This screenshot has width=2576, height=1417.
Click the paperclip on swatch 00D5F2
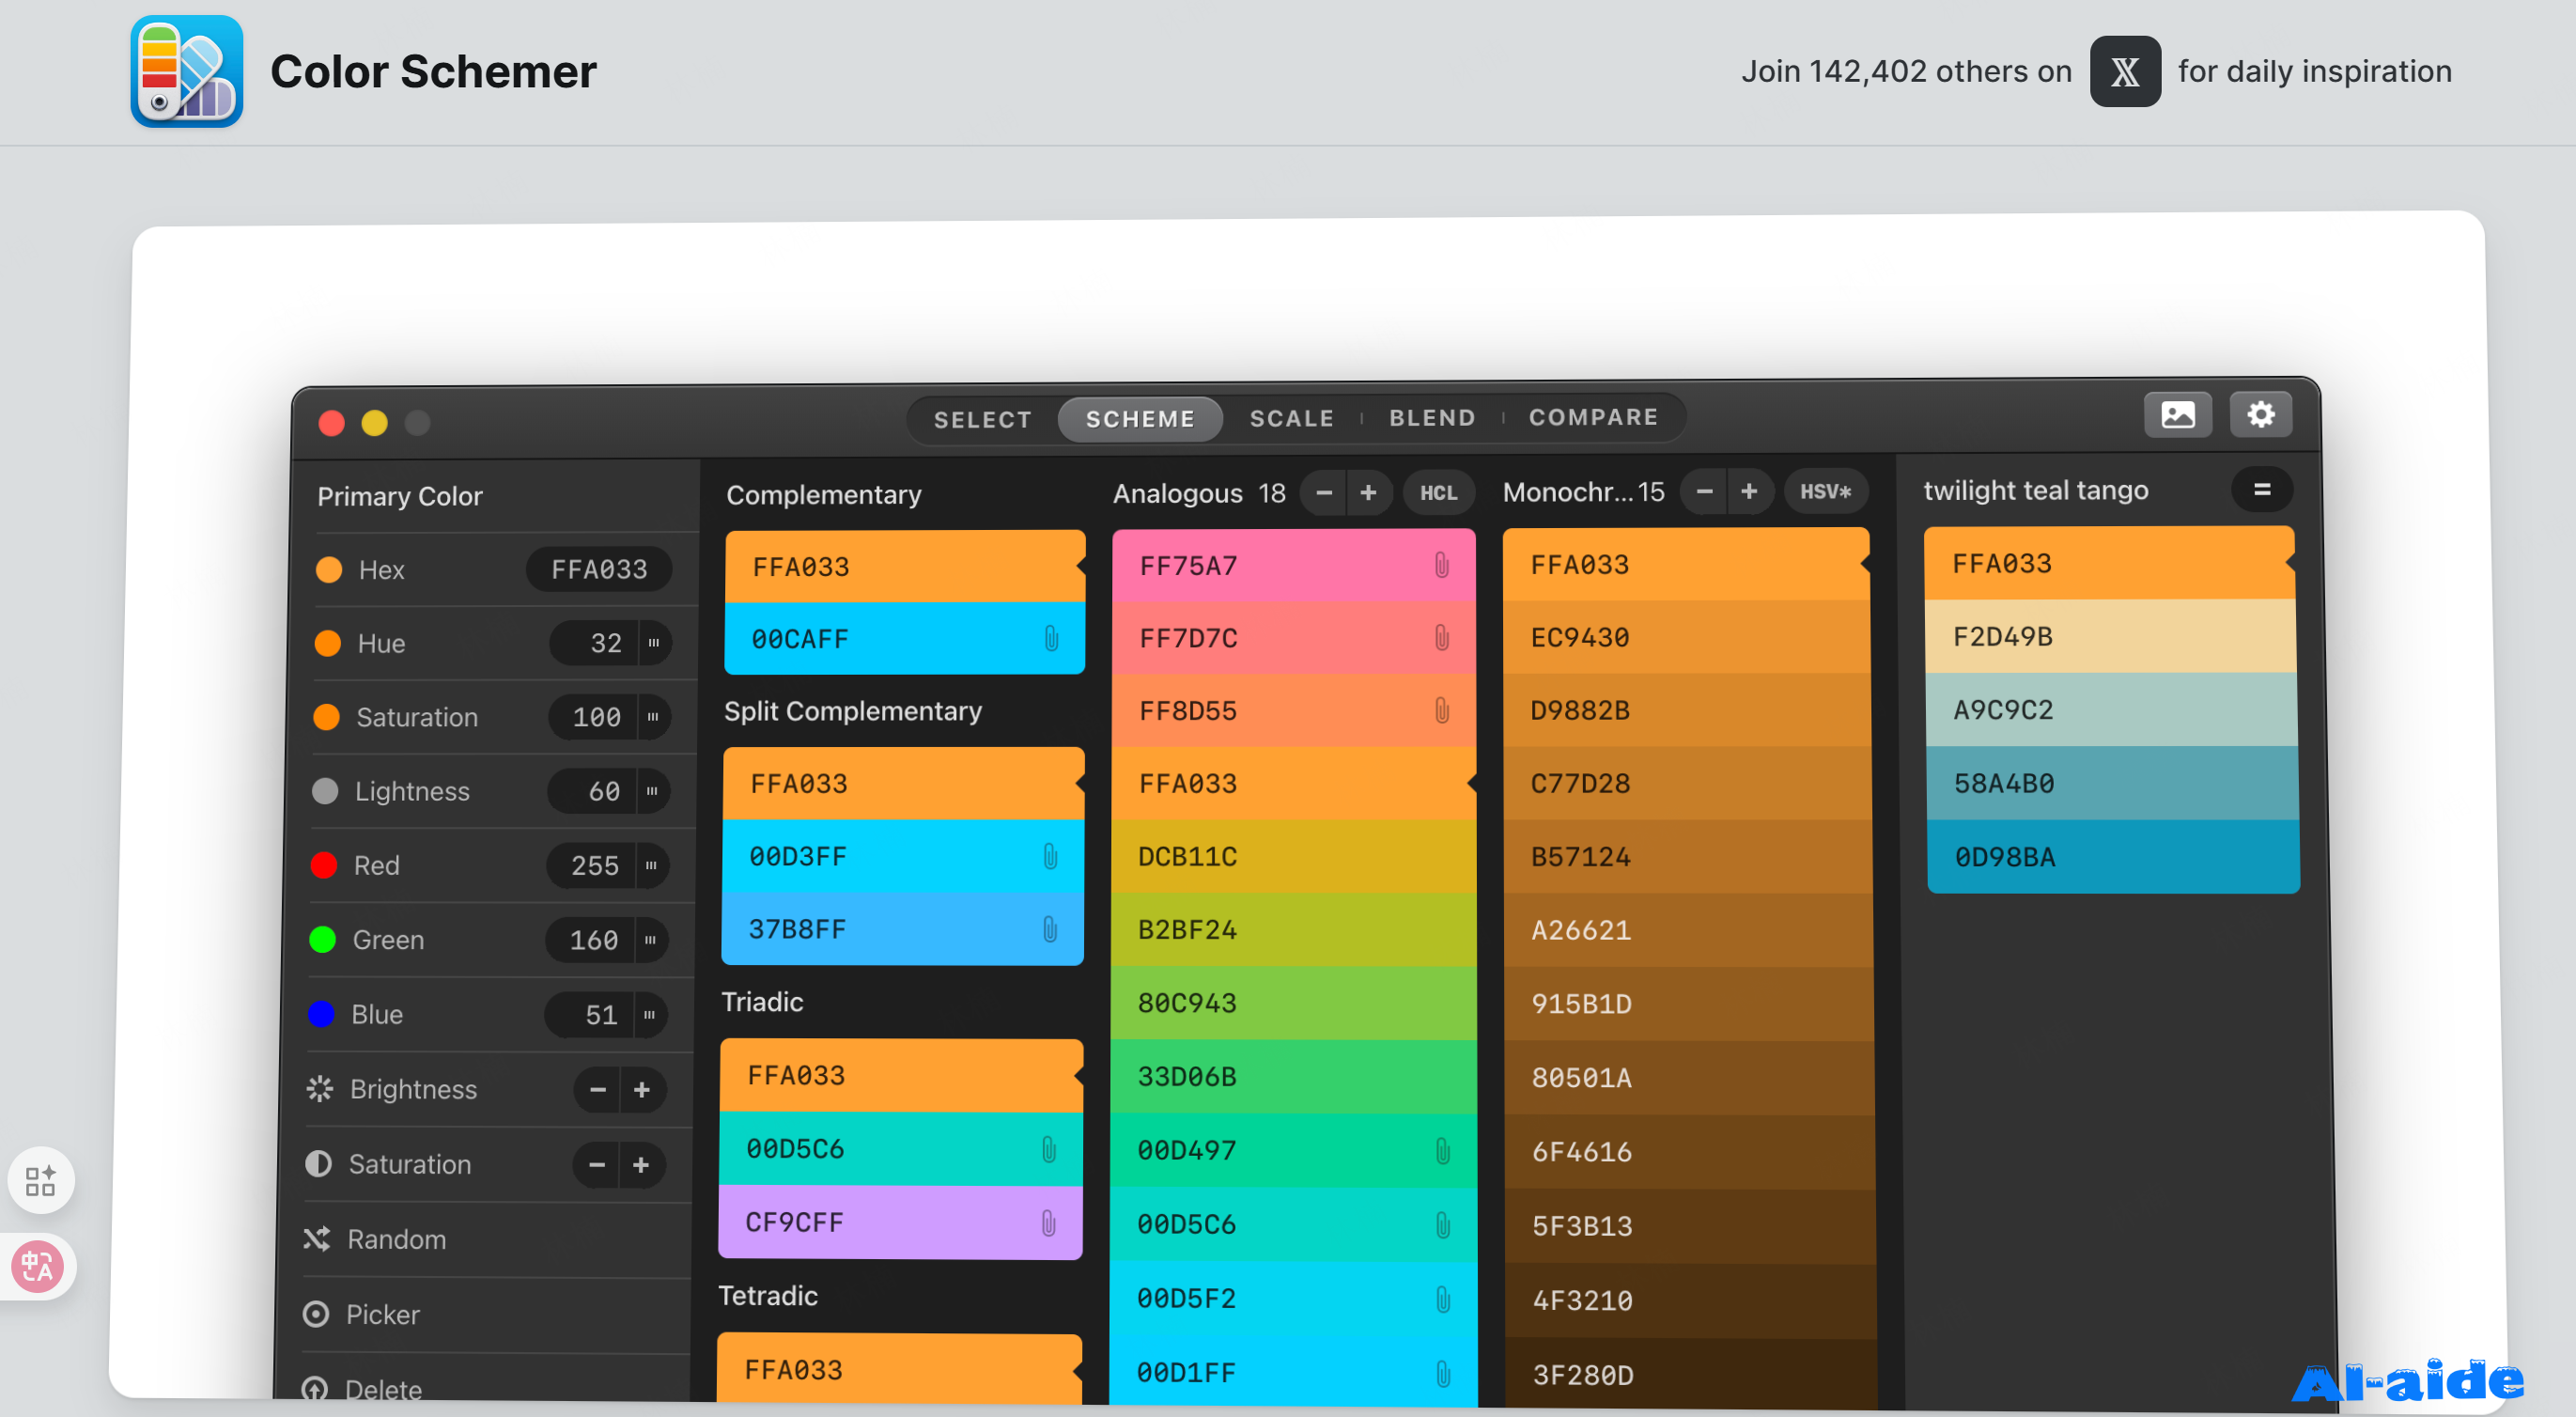coord(1442,1299)
